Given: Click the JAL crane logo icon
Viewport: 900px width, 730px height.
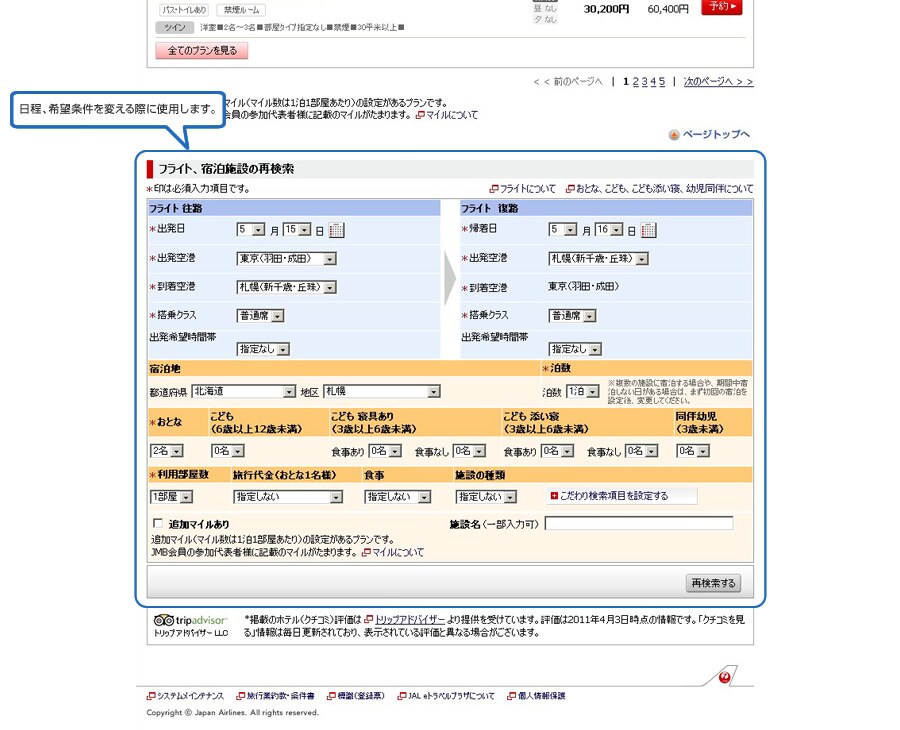Looking at the screenshot, I should (725, 677).
